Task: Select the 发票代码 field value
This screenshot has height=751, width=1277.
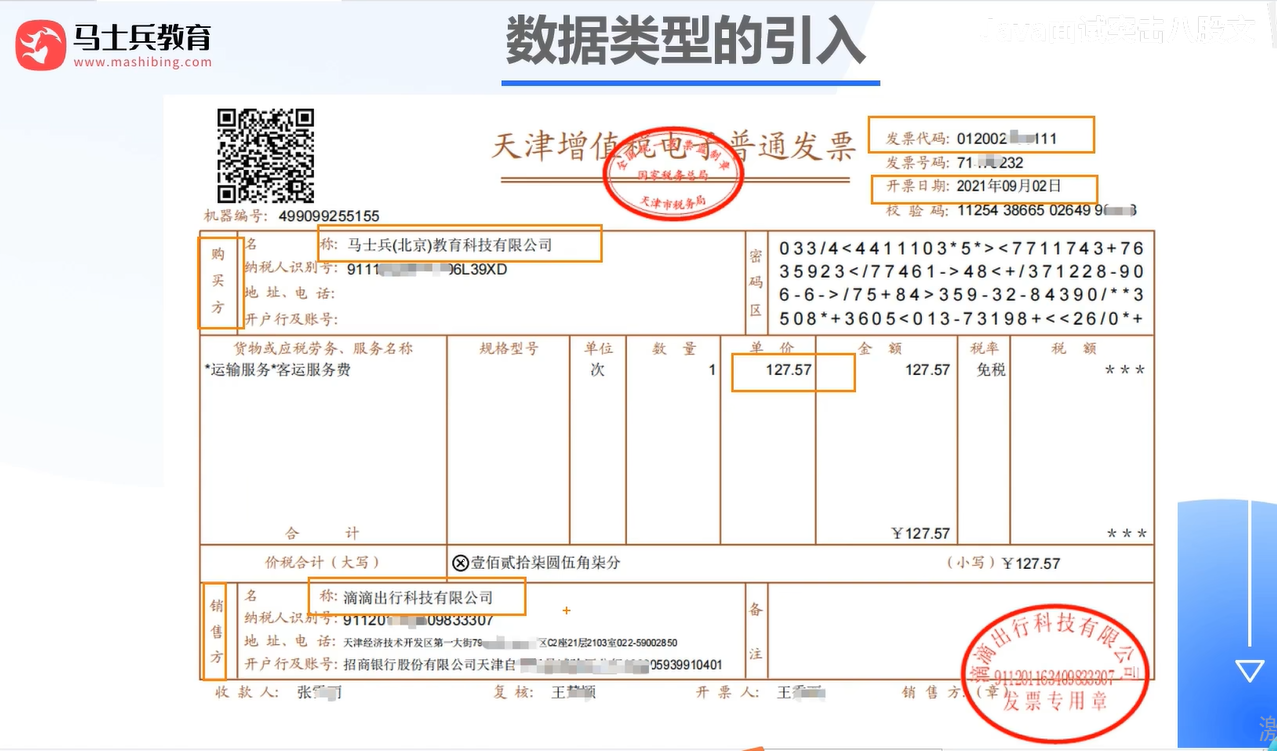Action: [x=1007, y=138]
